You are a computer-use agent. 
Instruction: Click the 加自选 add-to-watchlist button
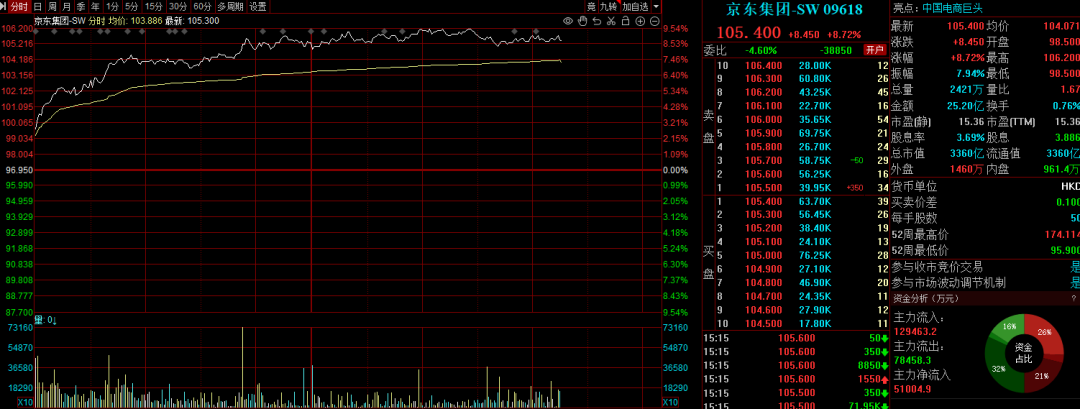click(x=634, y=6)
